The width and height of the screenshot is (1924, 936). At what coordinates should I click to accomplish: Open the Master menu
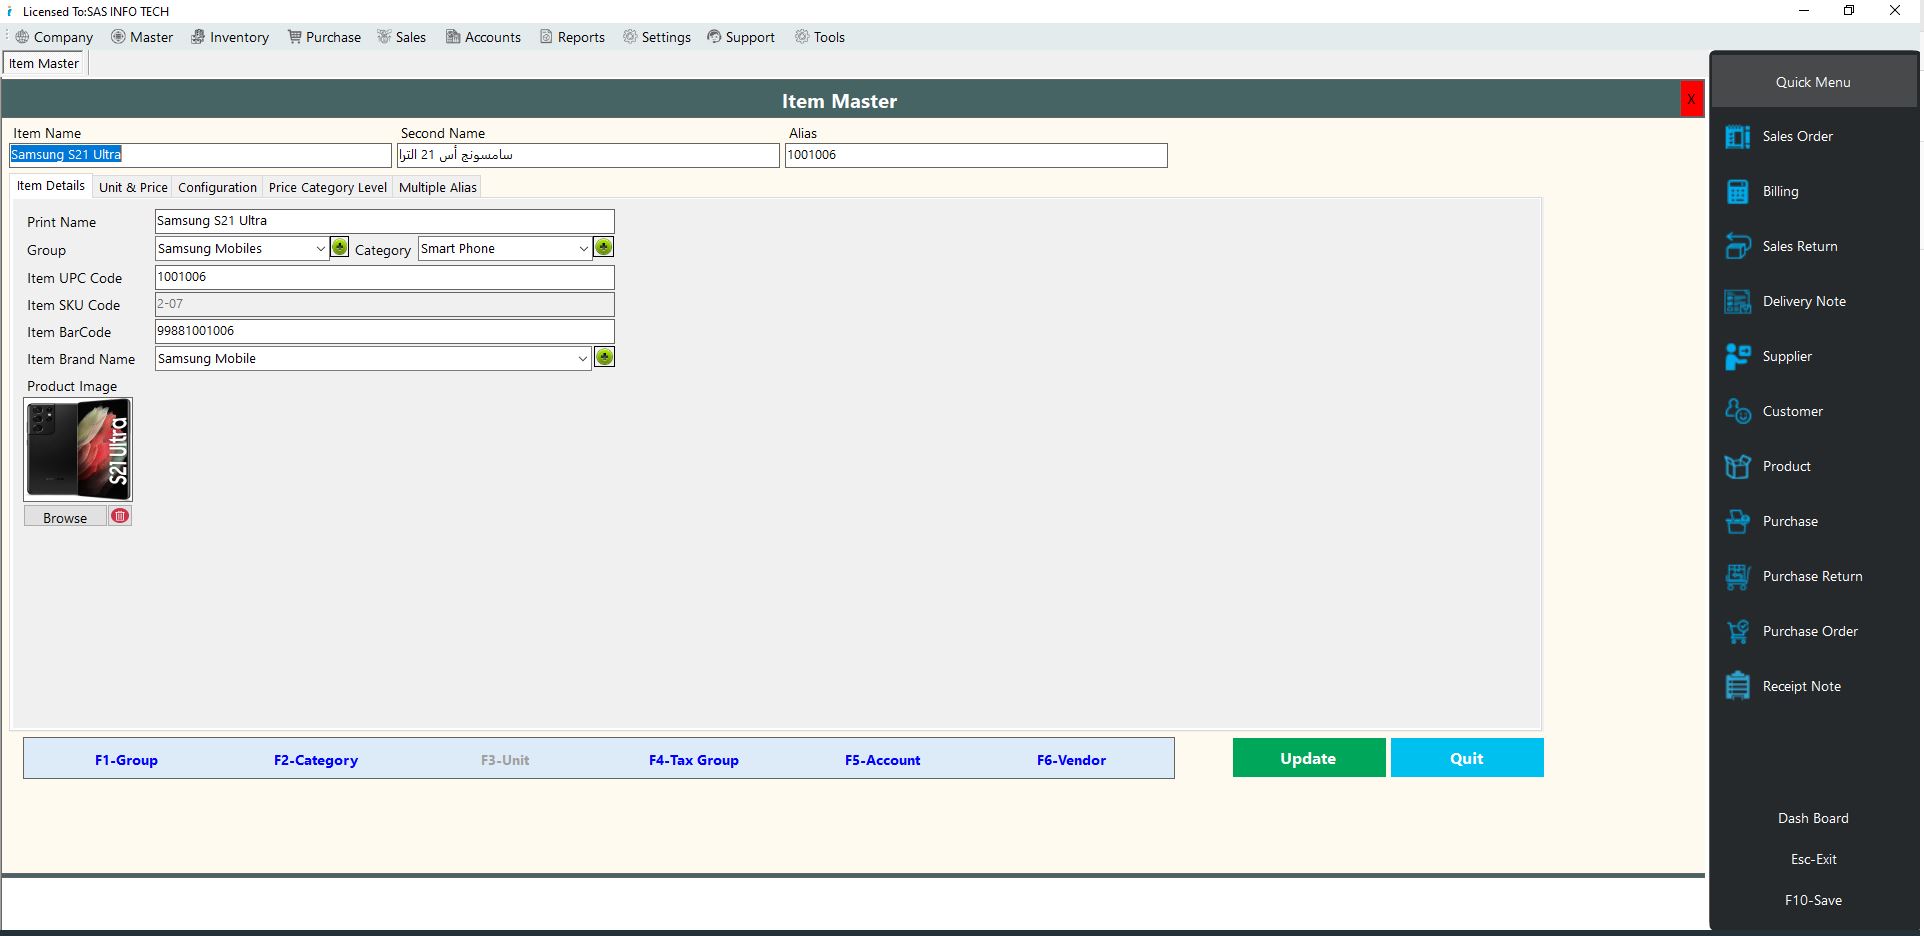[142, 37]
